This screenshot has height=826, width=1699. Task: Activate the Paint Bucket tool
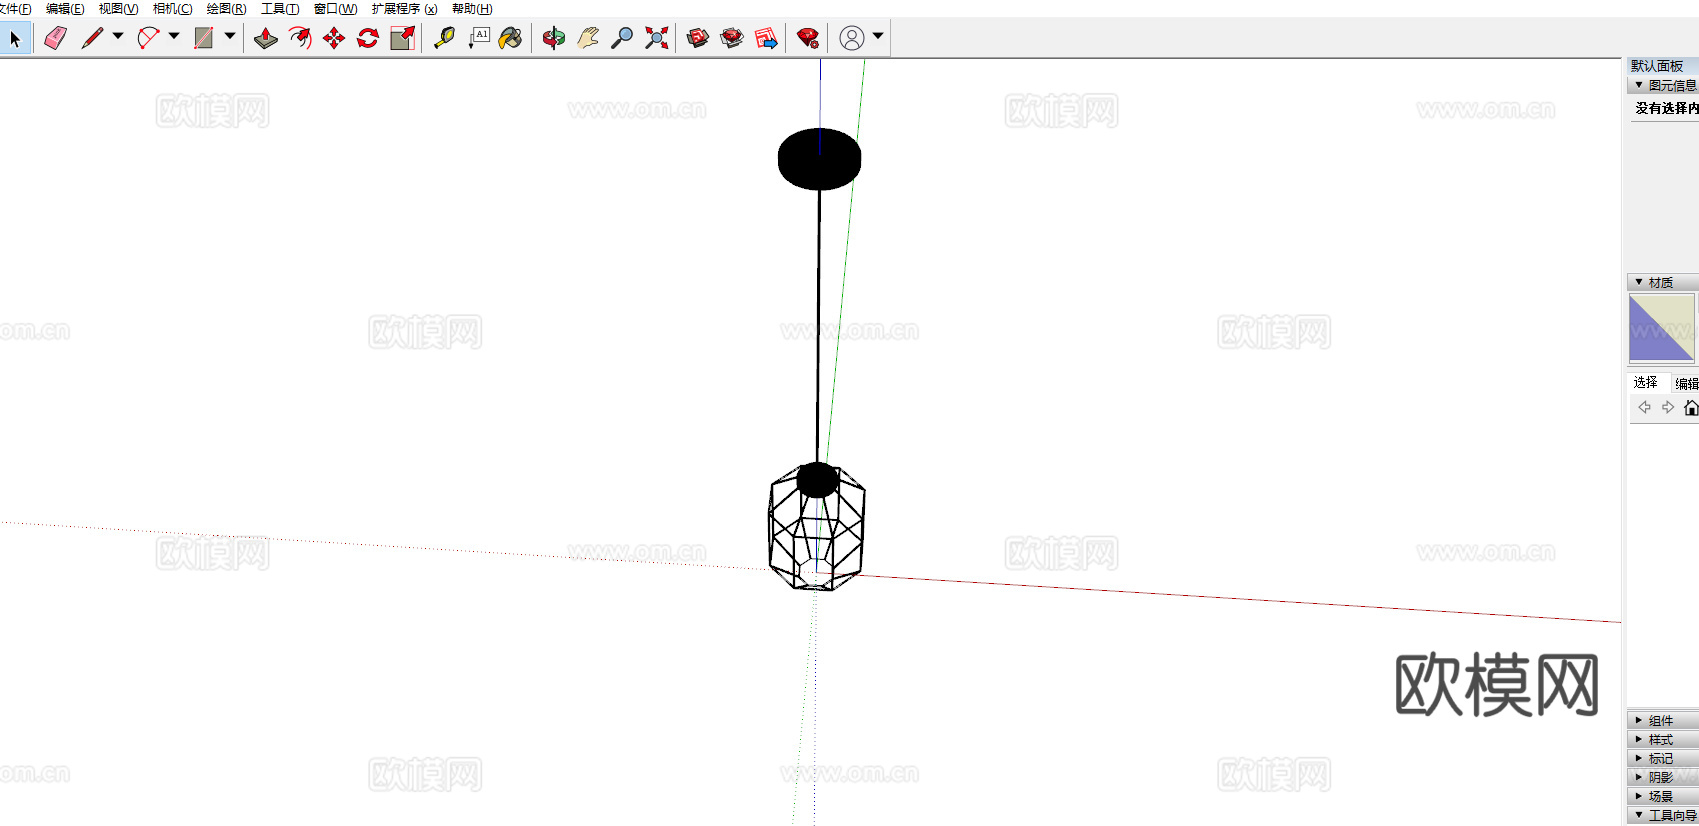coord(511,38)
